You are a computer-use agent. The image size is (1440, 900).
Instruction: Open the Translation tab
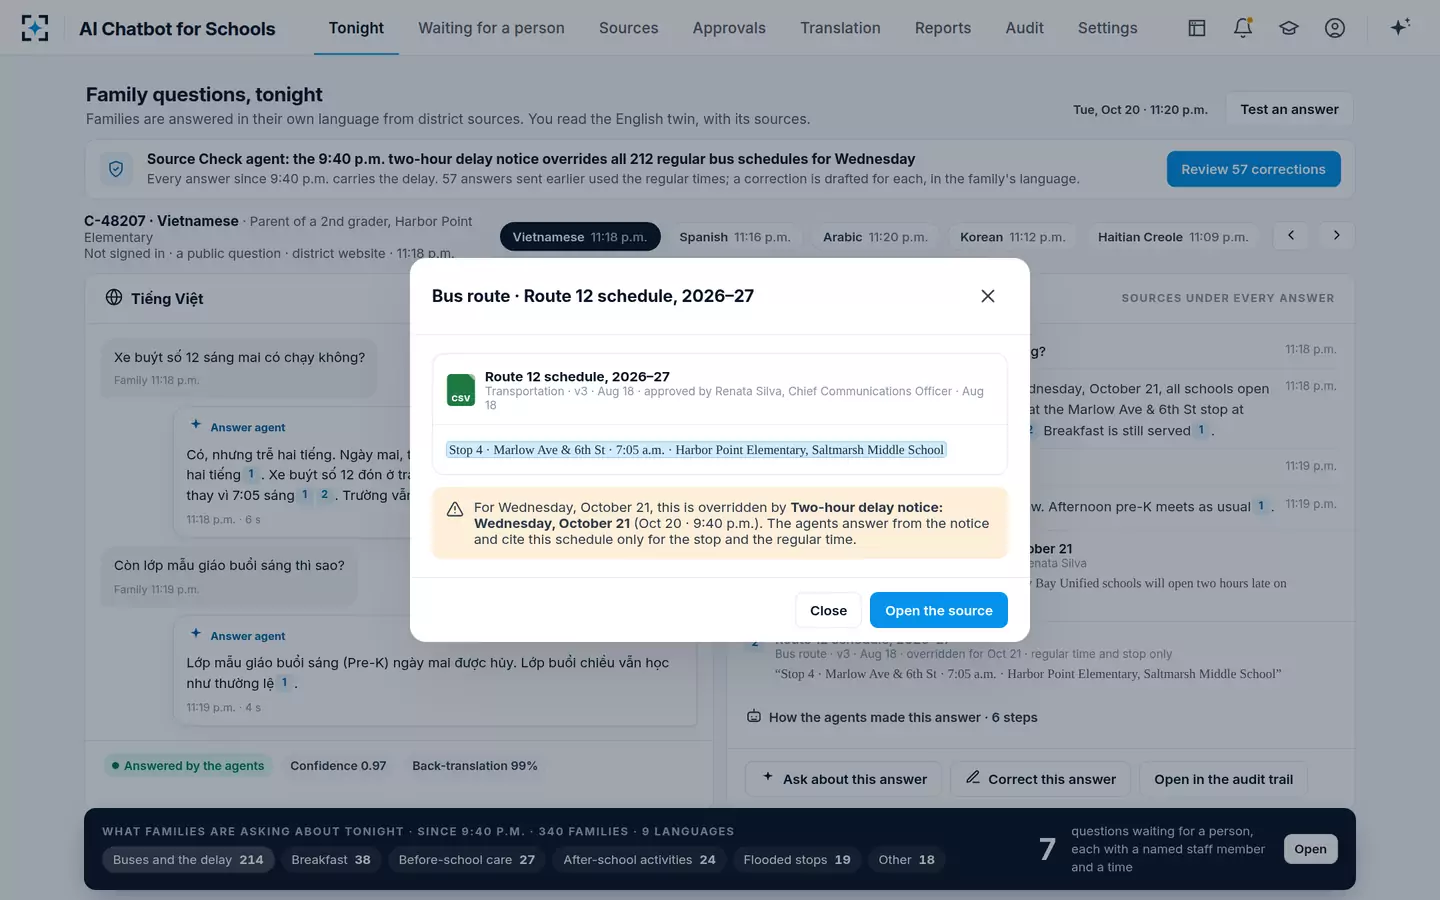(840, 28)
